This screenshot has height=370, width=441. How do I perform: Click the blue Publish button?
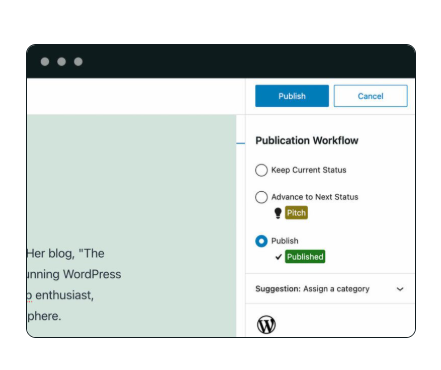[x=292, y=96]
